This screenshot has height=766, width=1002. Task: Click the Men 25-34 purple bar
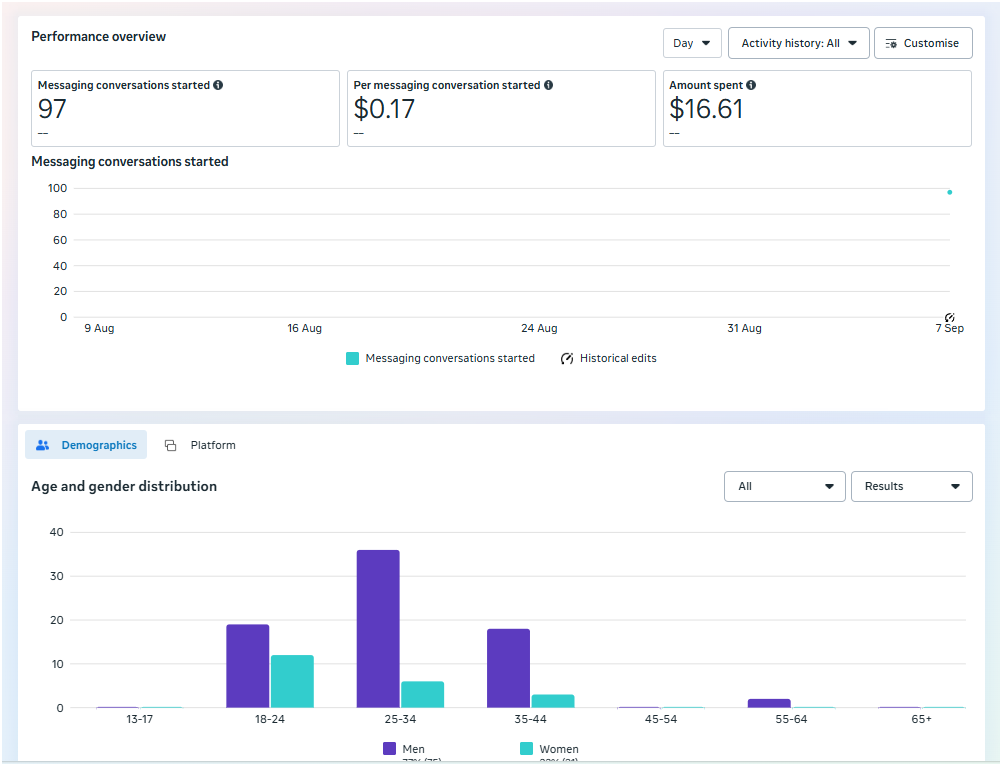[378, 628]
